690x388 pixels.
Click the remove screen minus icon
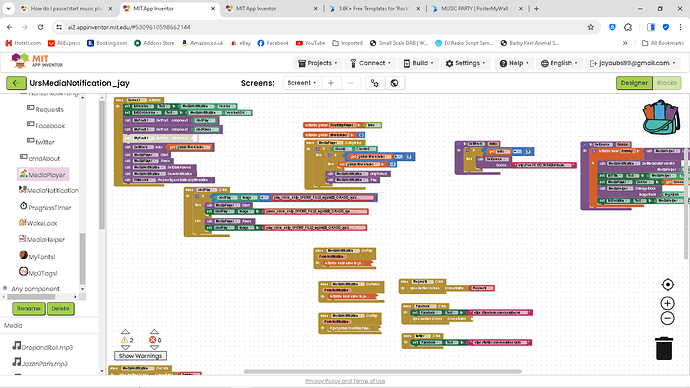click(350, 83)
